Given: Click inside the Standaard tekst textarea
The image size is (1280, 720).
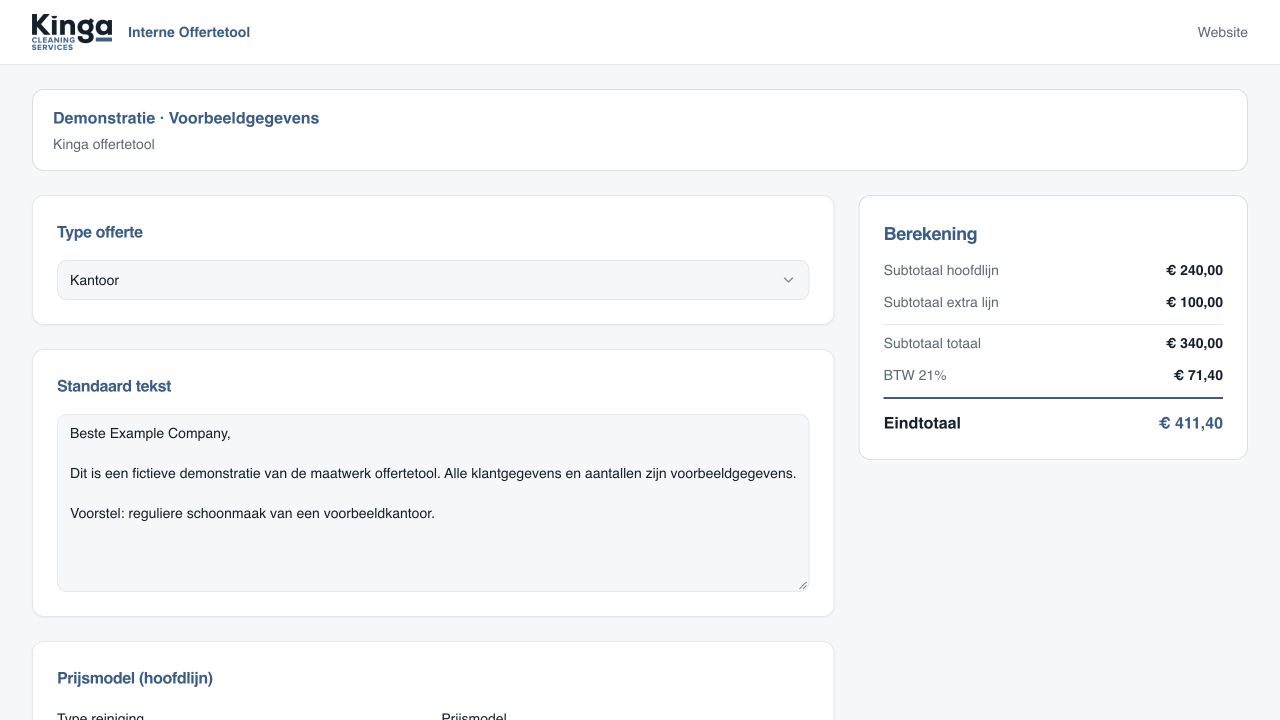Looking at the screenshot, I should point(433,503).
